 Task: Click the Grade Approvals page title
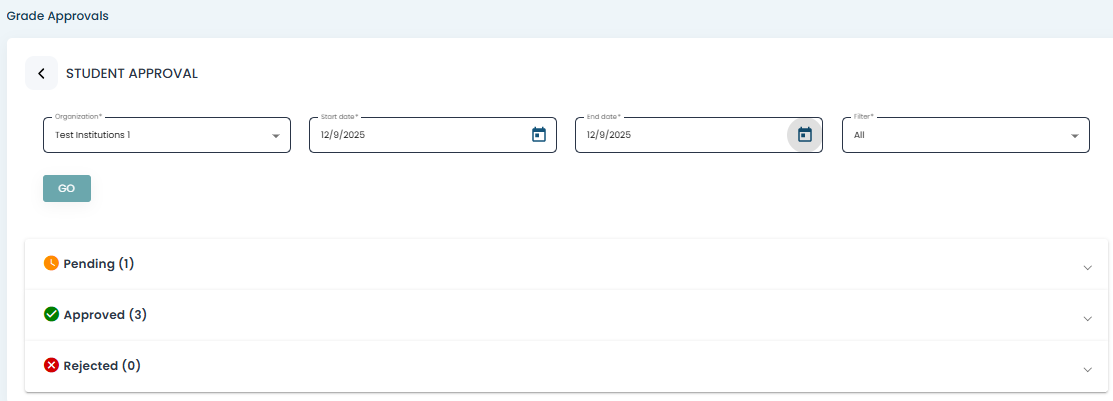[x=57, y=16]
